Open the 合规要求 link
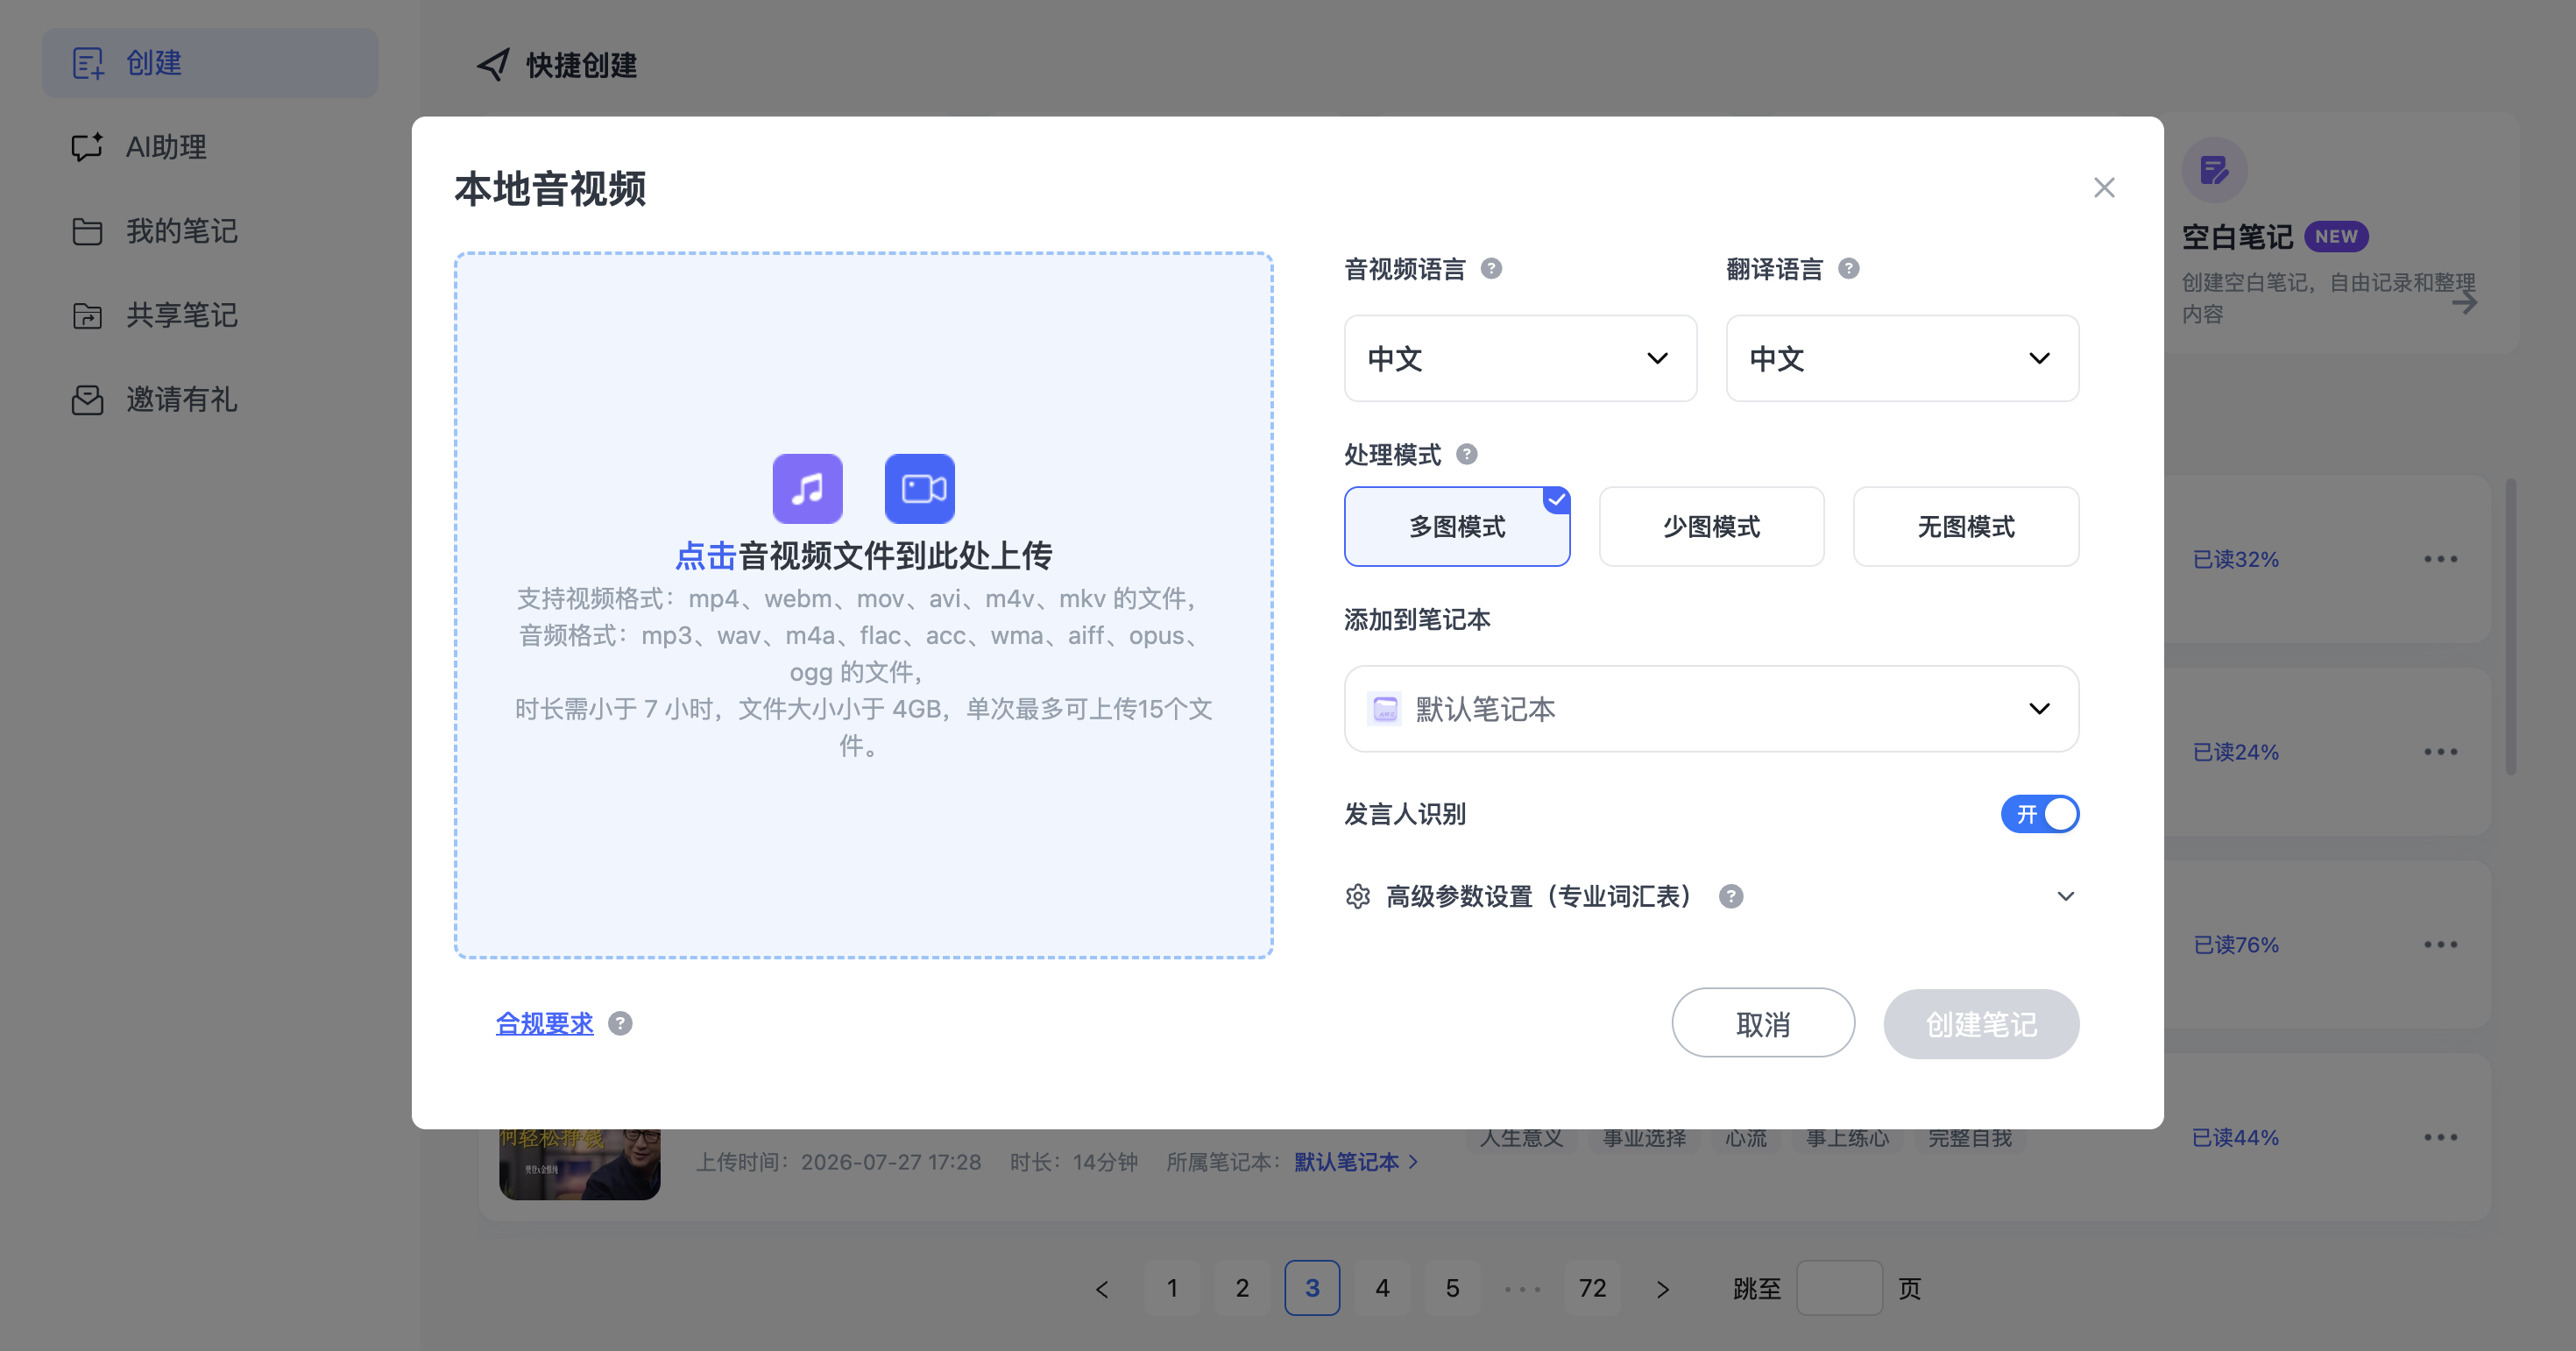The height and width of the screenshot is (1351, 2576). point(545,1024)
